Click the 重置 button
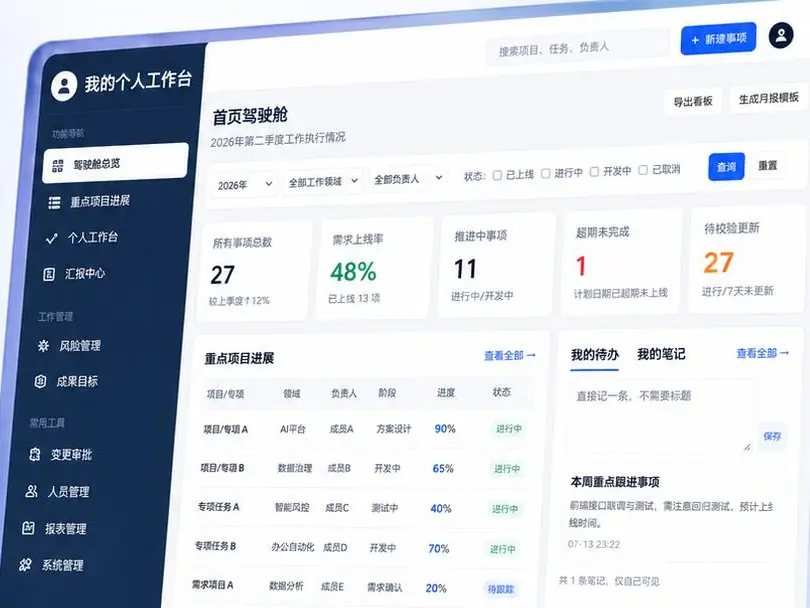The width and height of the screenshot is (810, 608). click(767, 165)
